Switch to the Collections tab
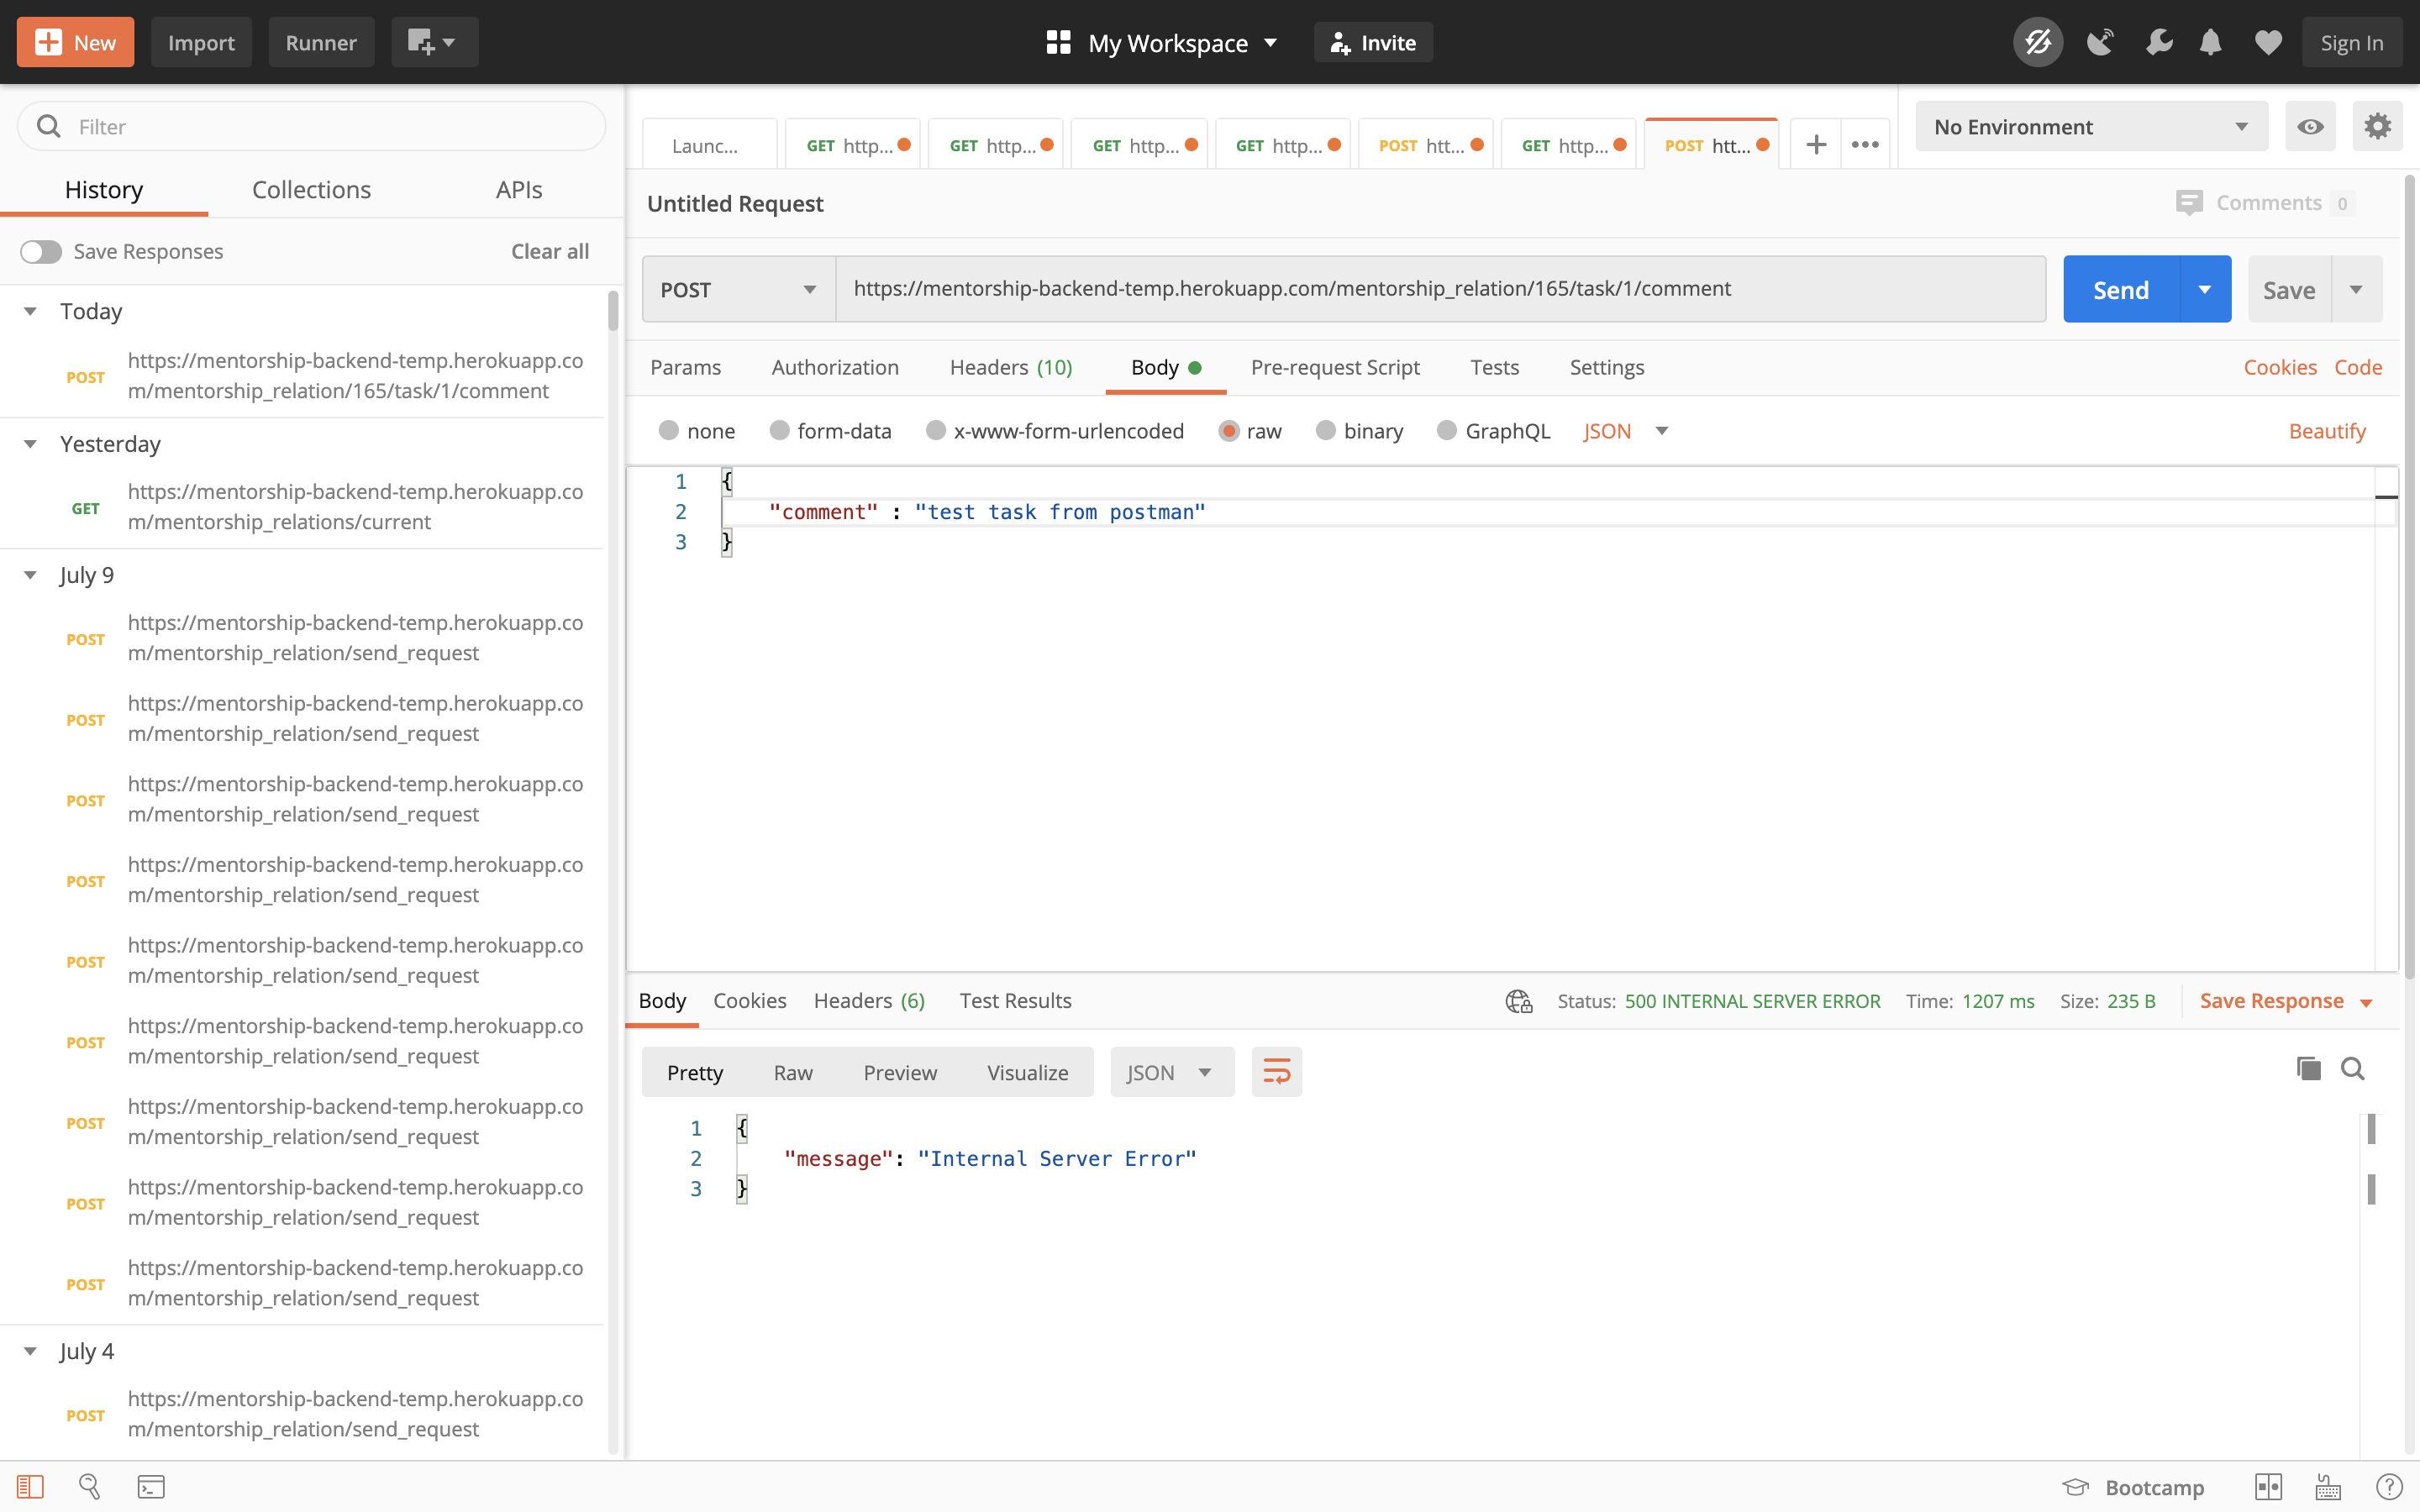This screenshot has height=1512, width=2420. [x=311, y=189]
